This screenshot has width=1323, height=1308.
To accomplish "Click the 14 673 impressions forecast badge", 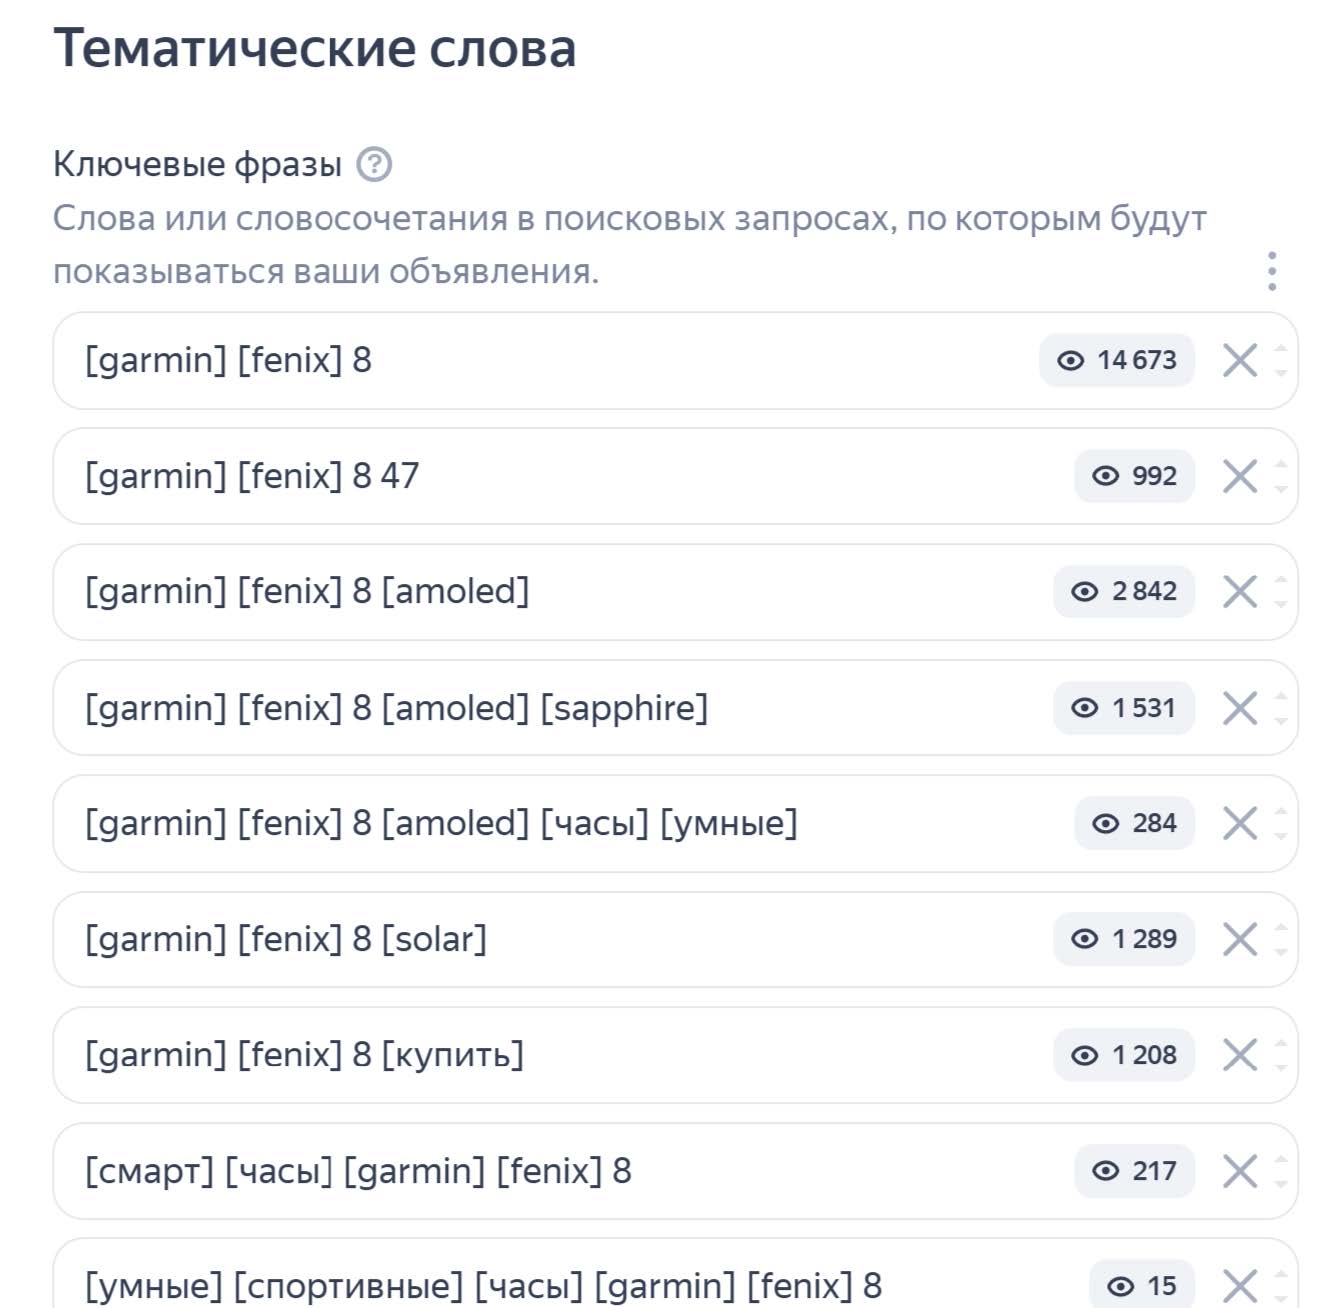I will click(1117, 360).
